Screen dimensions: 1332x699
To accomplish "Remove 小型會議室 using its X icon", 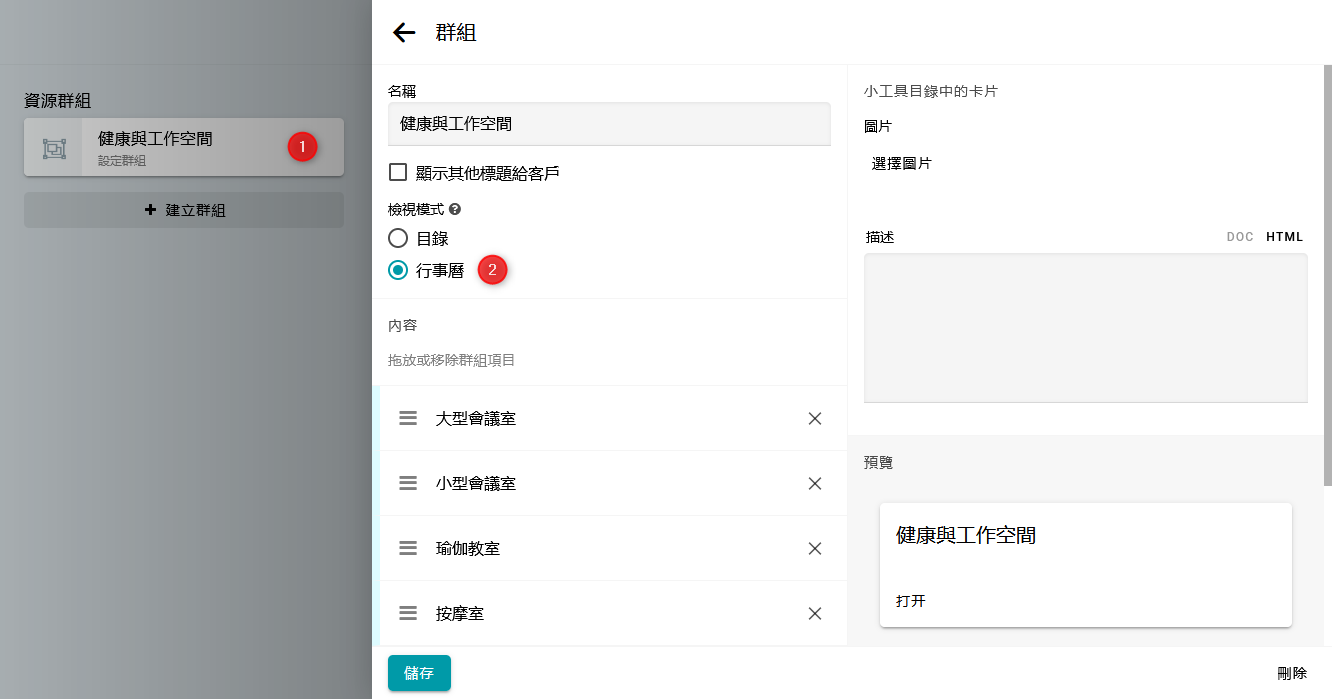I will pos(815,483).
